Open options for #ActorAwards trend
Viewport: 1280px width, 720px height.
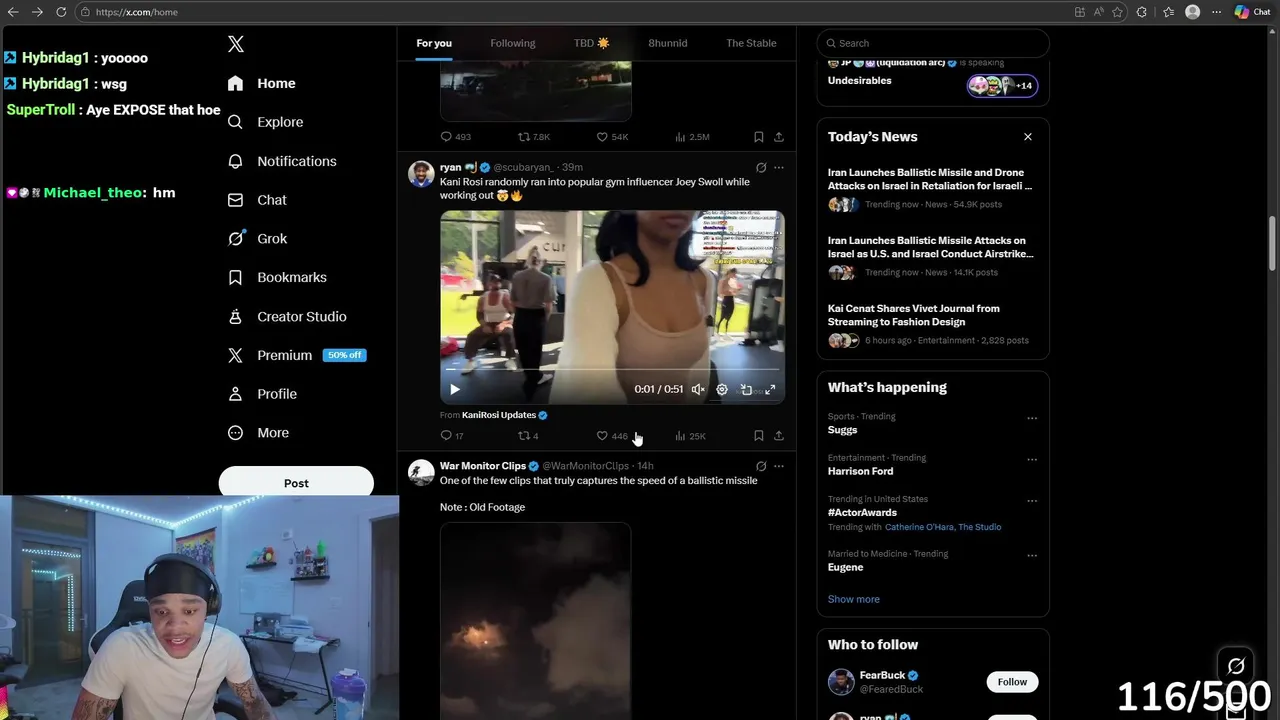tap(1032, 501)
